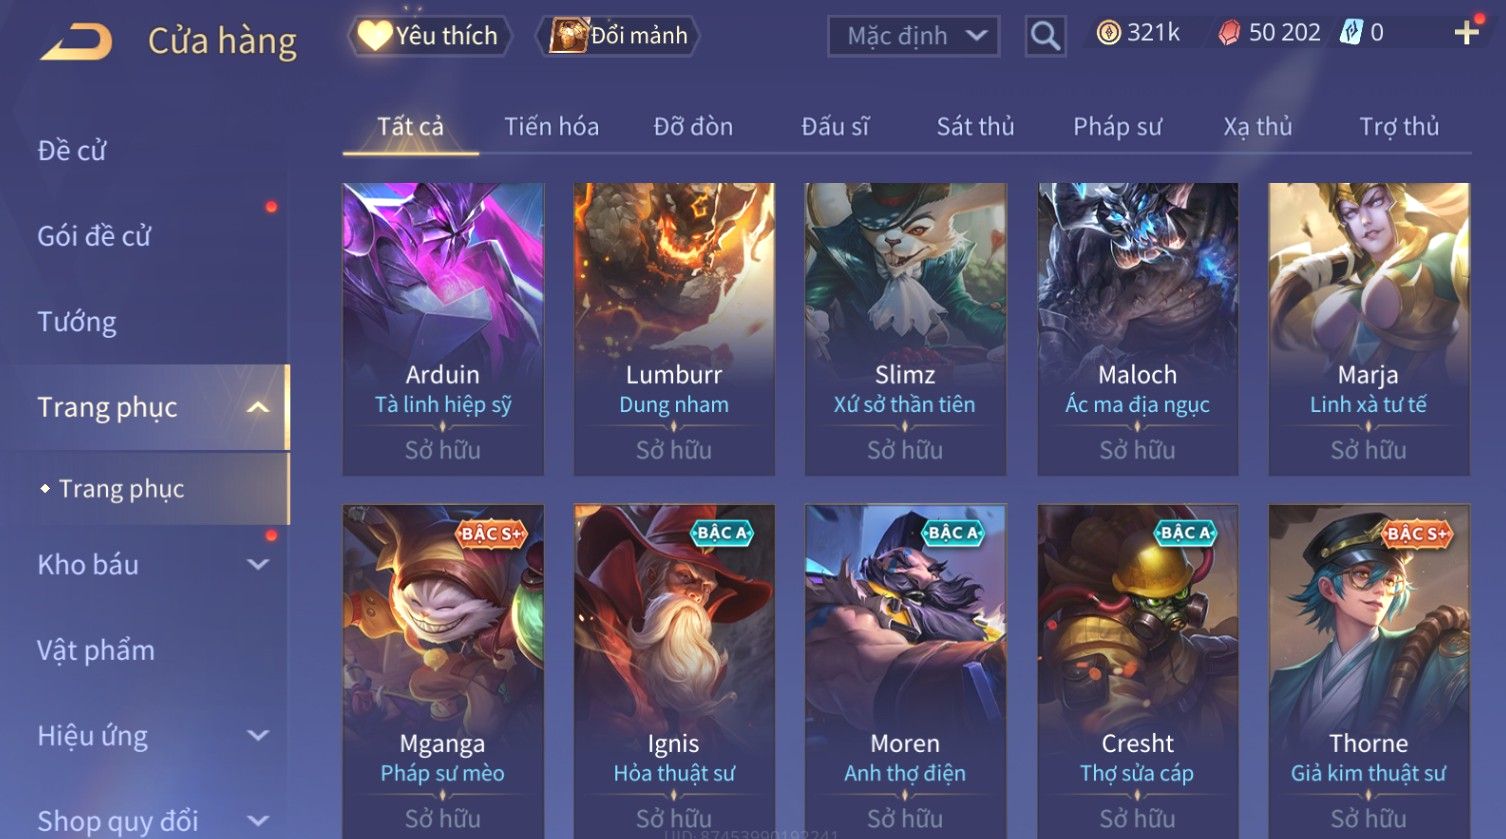Screen dimensions: 1506x839
Task: Expand the Kho báu sidebar section
Action: coord(258,564)
